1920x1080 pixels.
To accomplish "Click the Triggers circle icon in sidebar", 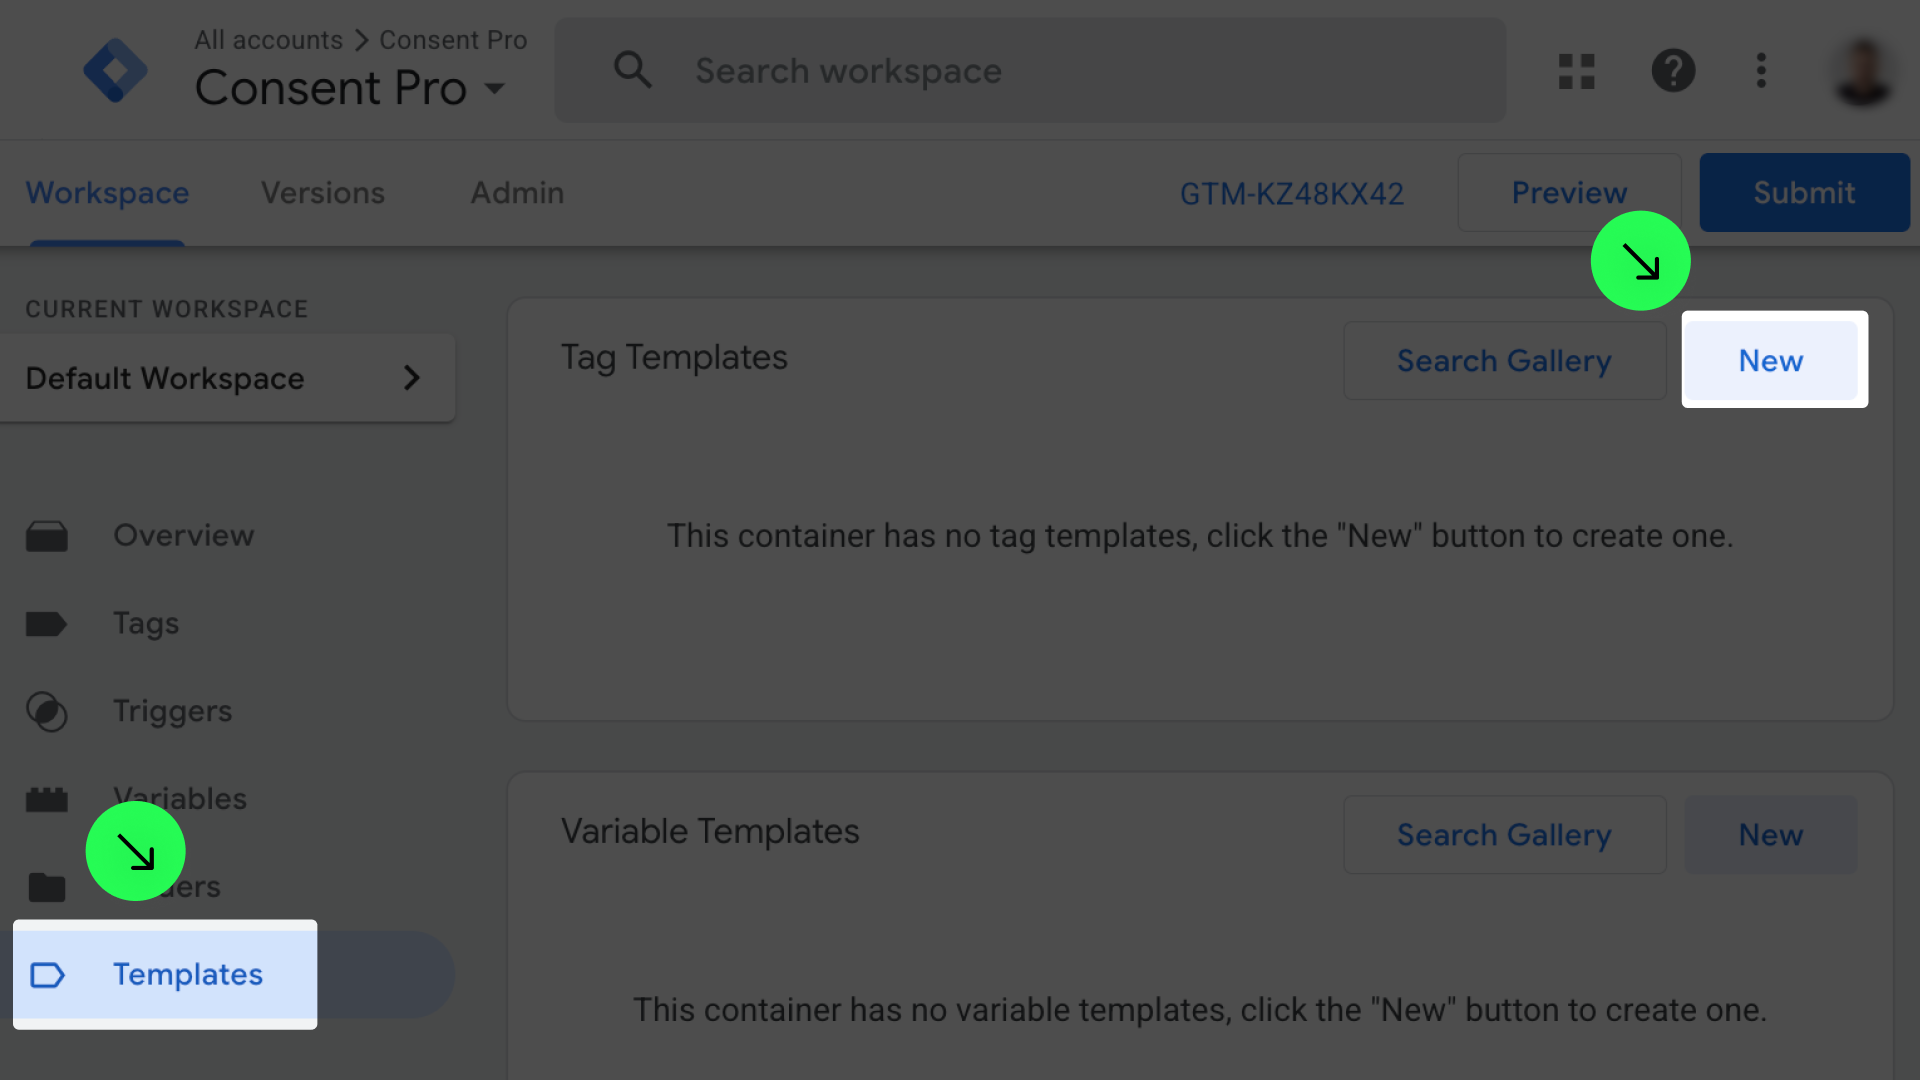I will [x=47, y=712].
